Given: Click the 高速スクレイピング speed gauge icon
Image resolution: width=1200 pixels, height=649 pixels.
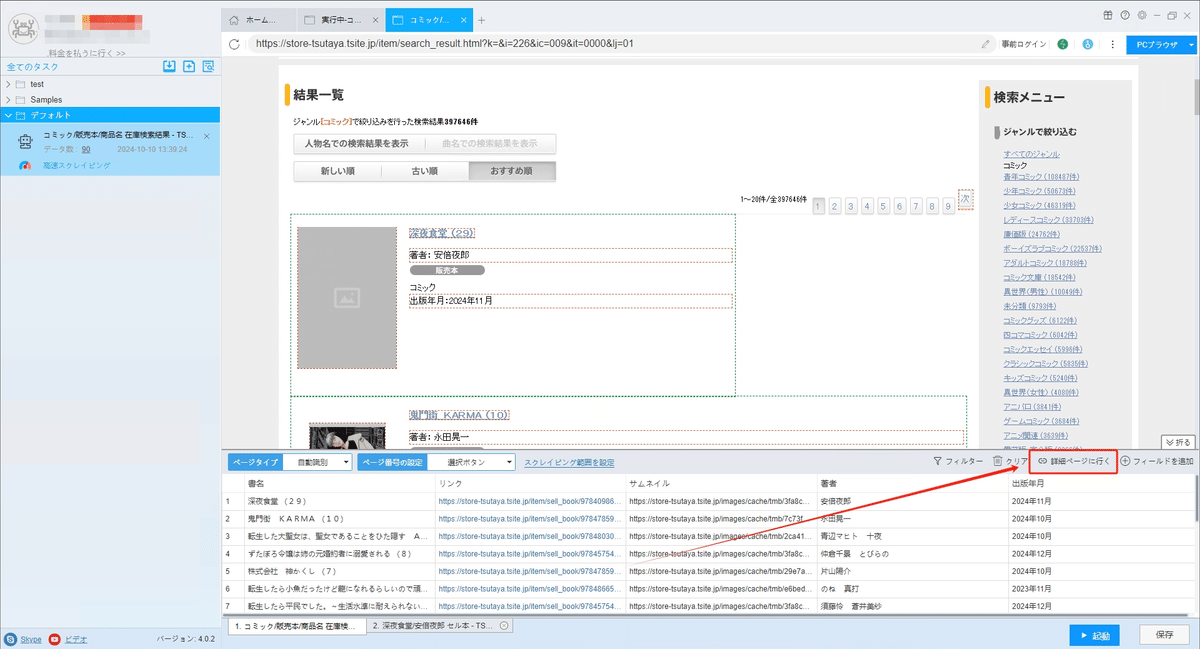Looking at the screenshot, I should tap(26, 165).
